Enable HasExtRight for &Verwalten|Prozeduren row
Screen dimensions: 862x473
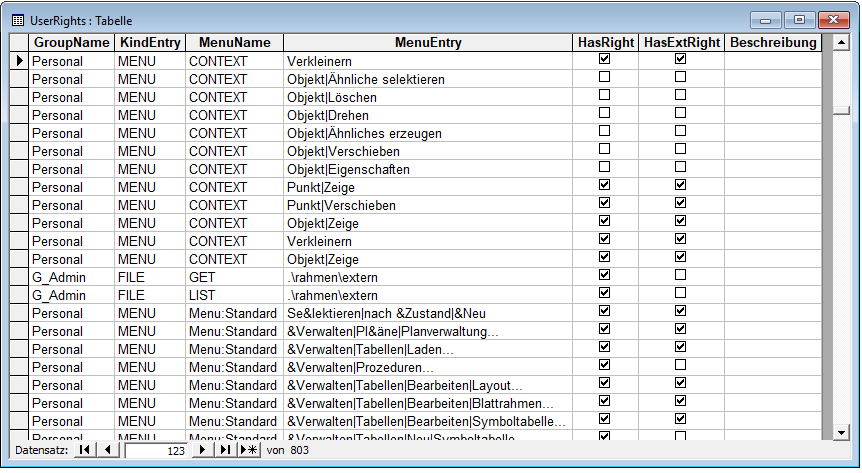point(680,366)
